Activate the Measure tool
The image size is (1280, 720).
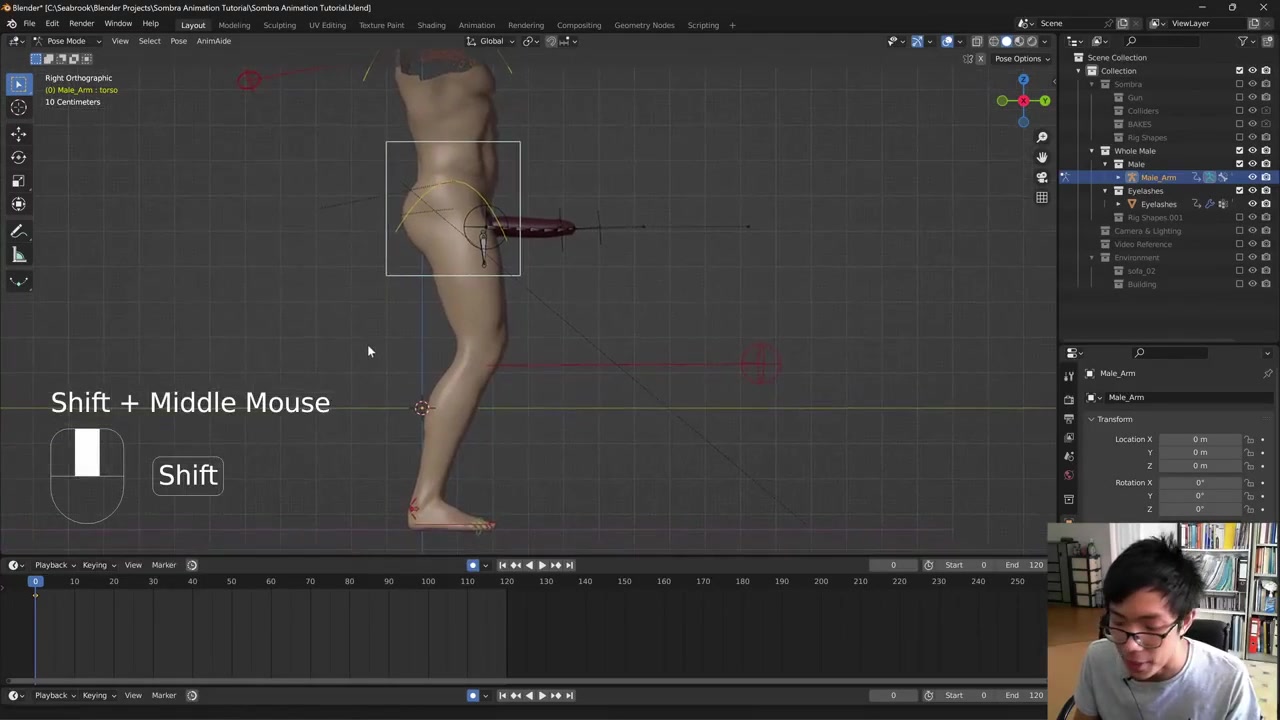18,255
